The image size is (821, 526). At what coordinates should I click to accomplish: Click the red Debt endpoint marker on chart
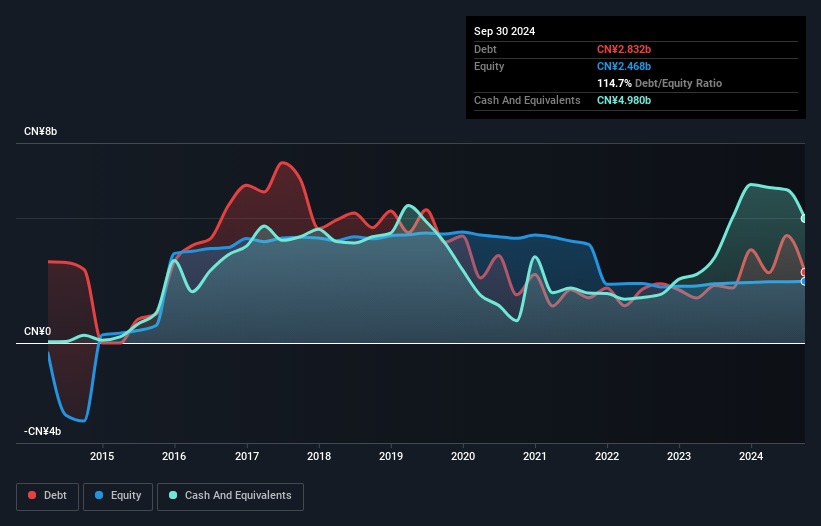pyautogui.click(x=805, y=272)
